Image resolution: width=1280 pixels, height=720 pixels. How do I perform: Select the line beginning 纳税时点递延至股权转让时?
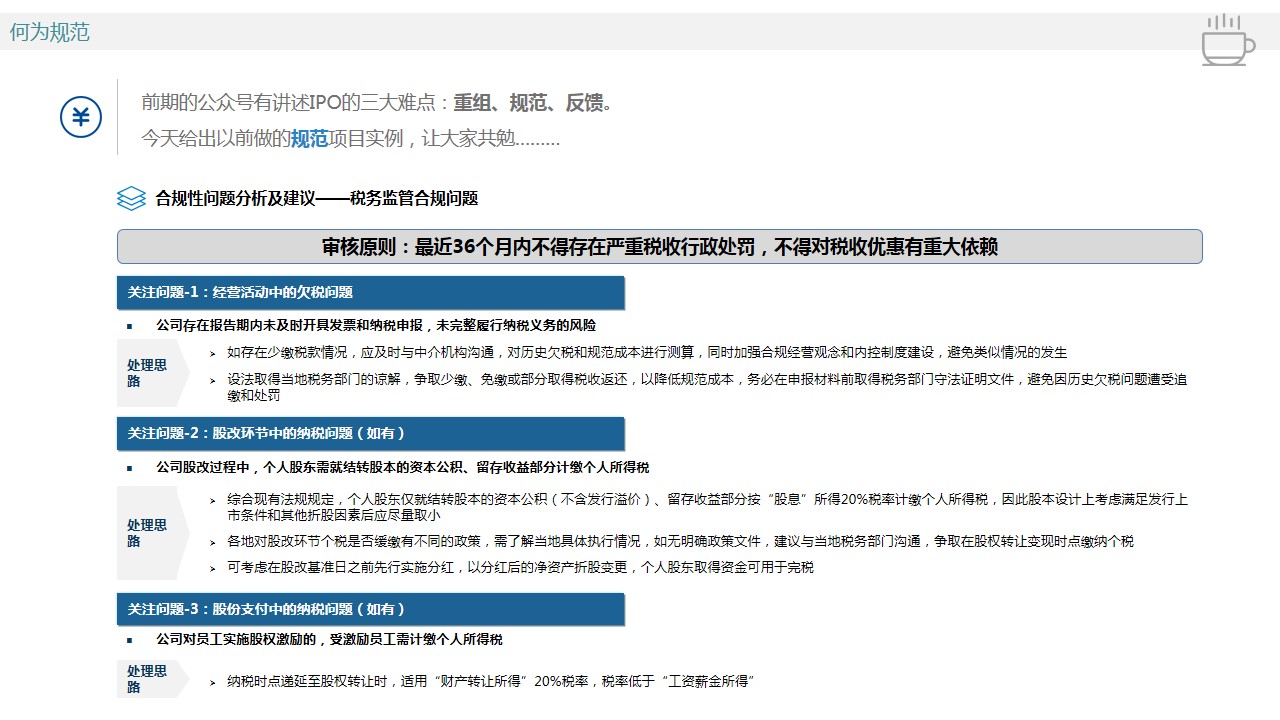(x=490, y=682)
